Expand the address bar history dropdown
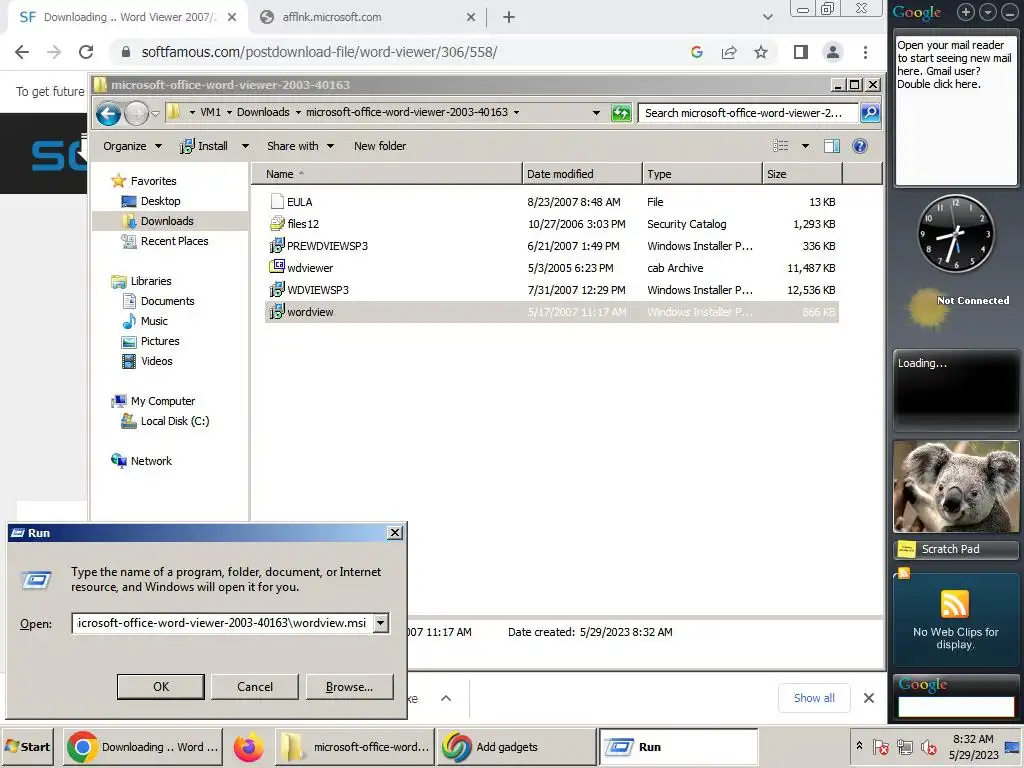1024x768 pixels. pyautogui.click(x=596, y=113)
